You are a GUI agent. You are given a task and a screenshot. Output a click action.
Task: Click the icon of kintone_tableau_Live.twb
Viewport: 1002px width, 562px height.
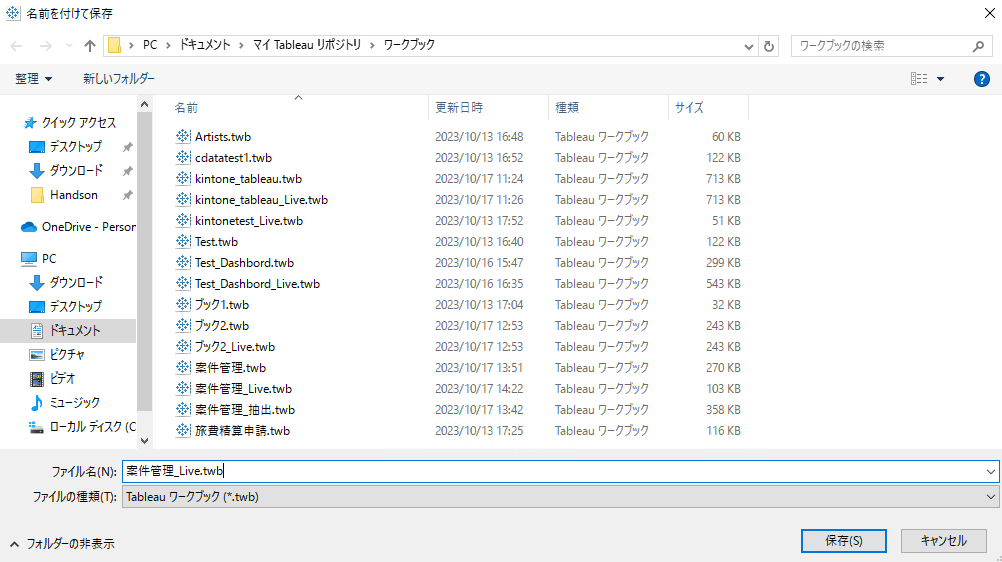[183, 199]
